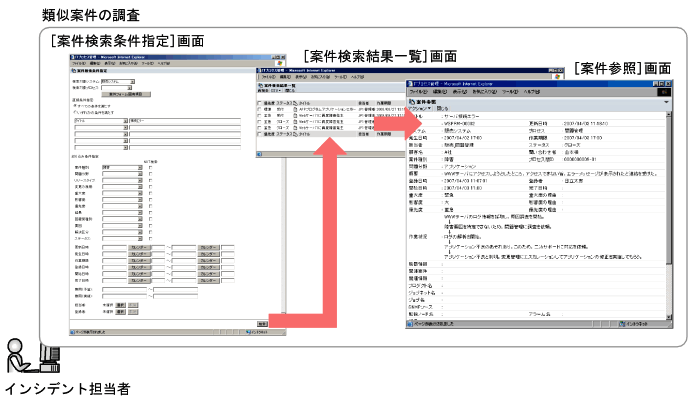
Task: Open the 問題分野 dropdown
Action: tap(123, 174)
